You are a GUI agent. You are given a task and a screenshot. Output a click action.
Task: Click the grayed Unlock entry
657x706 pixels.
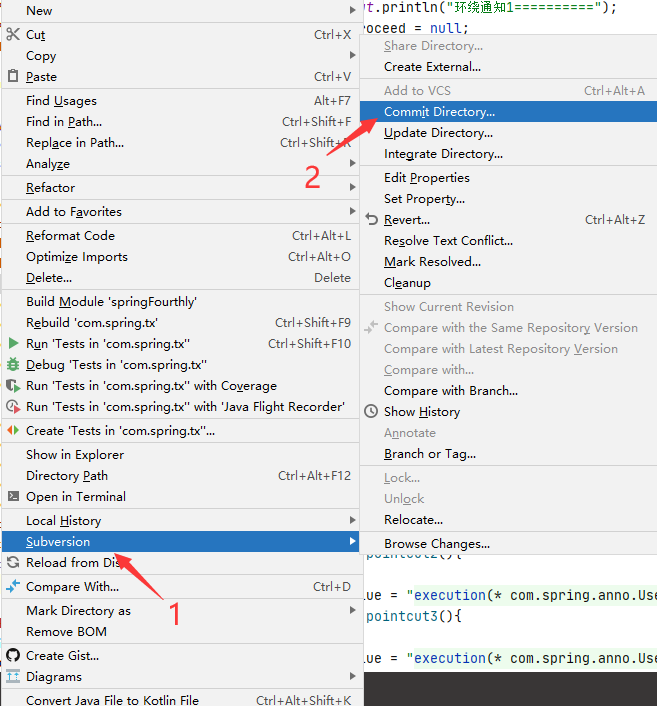click(508, 498)
